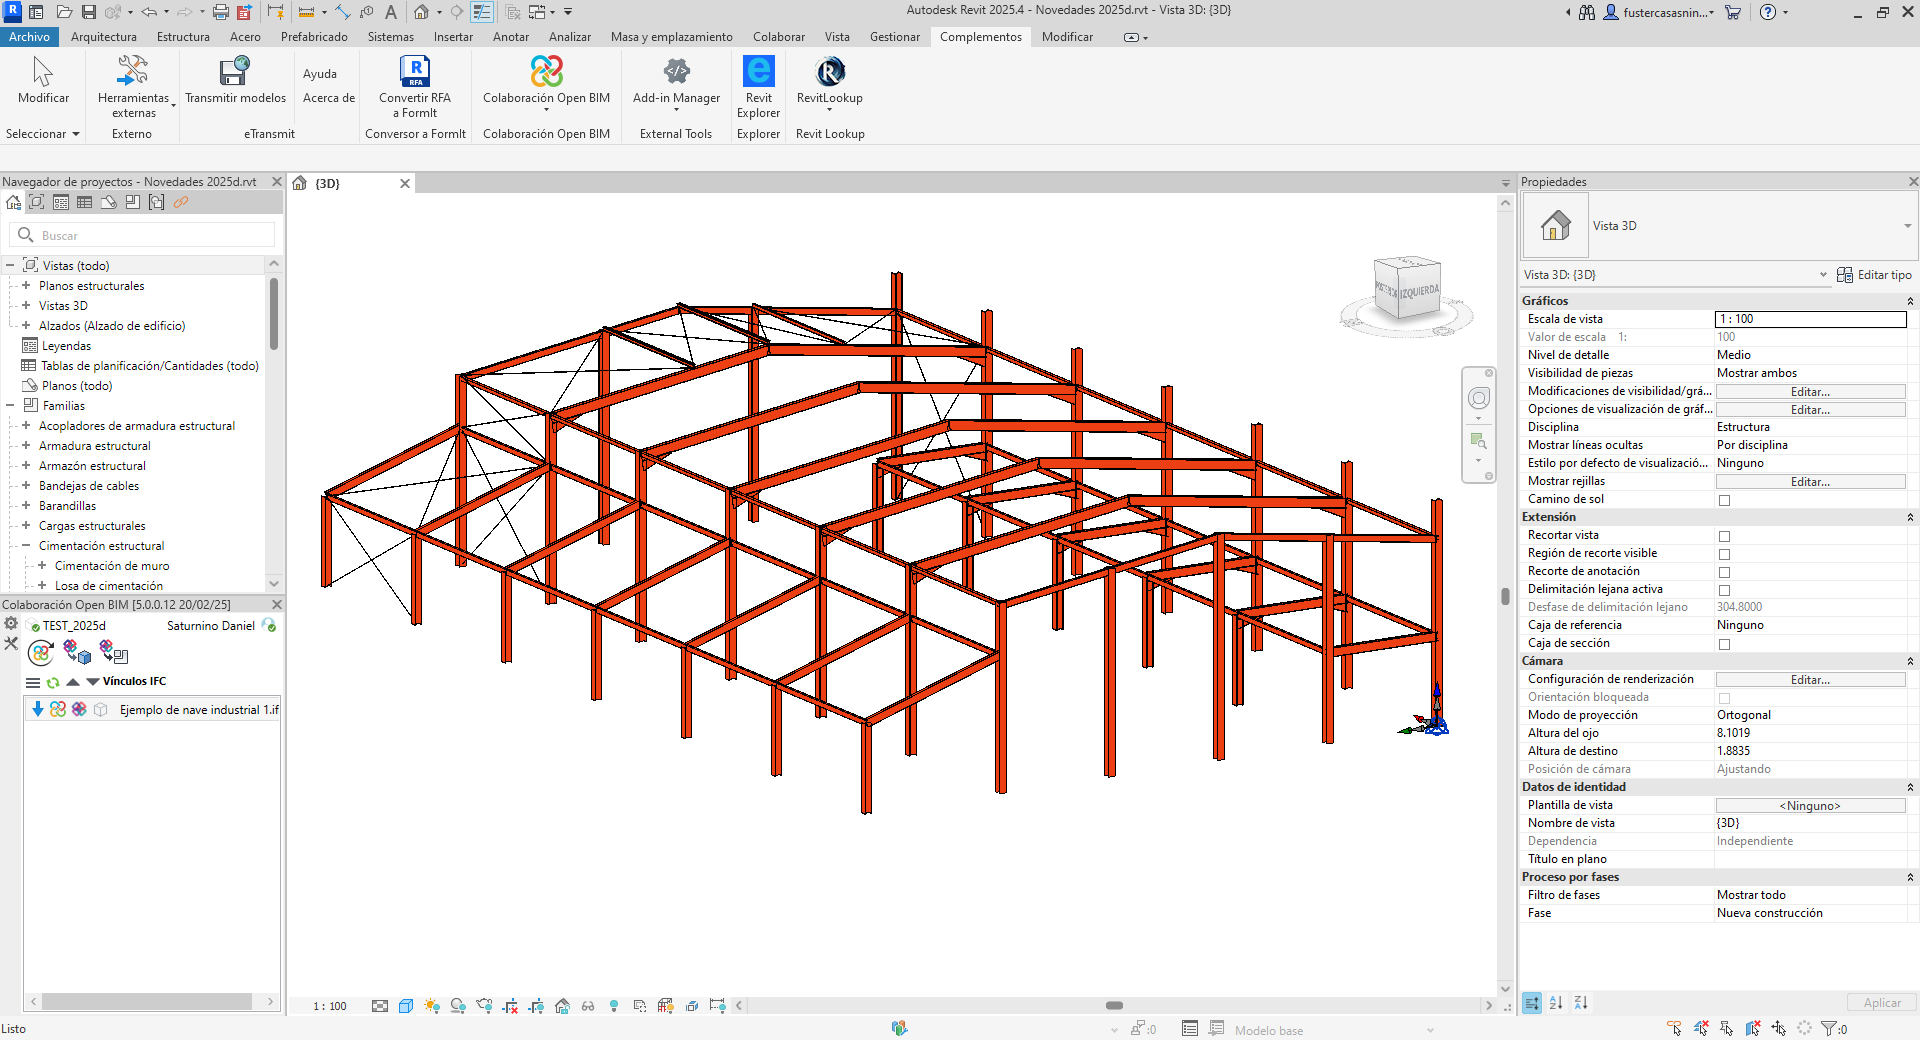Click the ViewCube in the 3D view

1407,289
